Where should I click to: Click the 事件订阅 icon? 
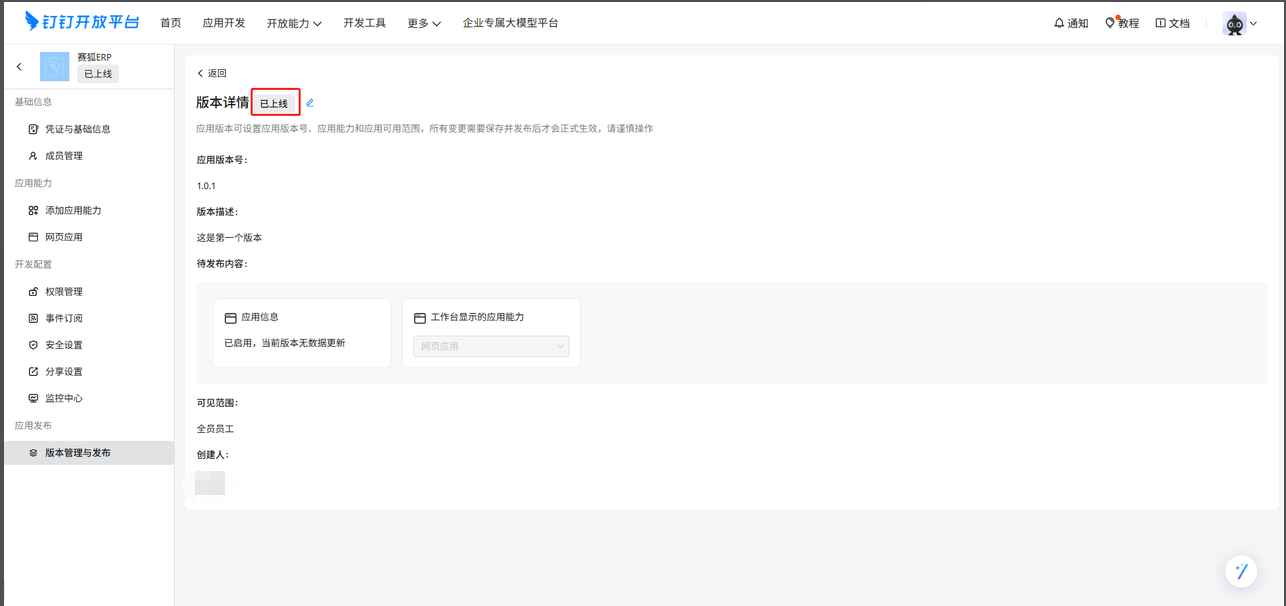point(33,319)
